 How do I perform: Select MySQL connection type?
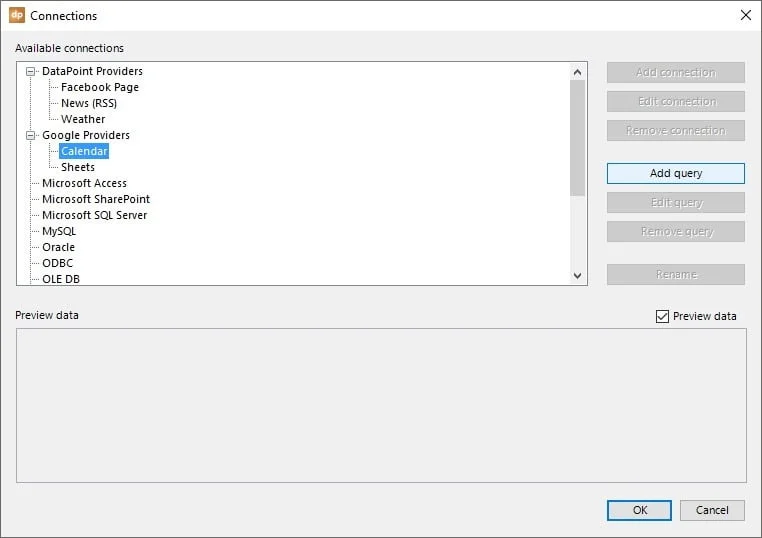tap(59, 231)
